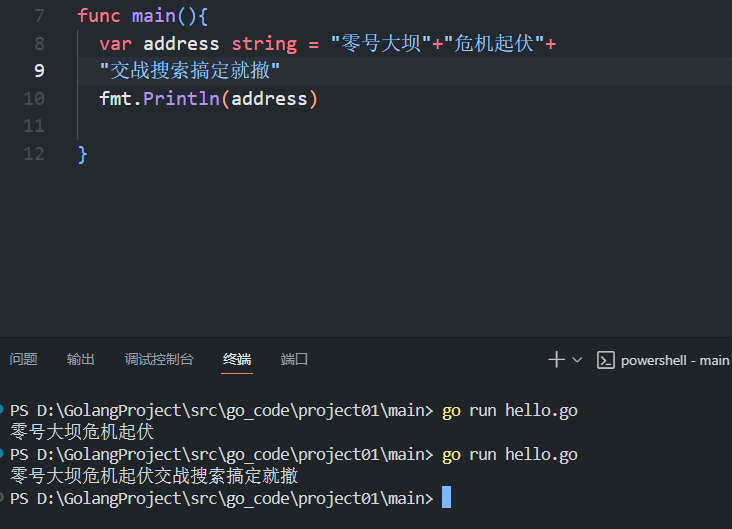732x529 pixels.
Task: Switch to the 调试控制台 tab
Action: tap(159, 359)
